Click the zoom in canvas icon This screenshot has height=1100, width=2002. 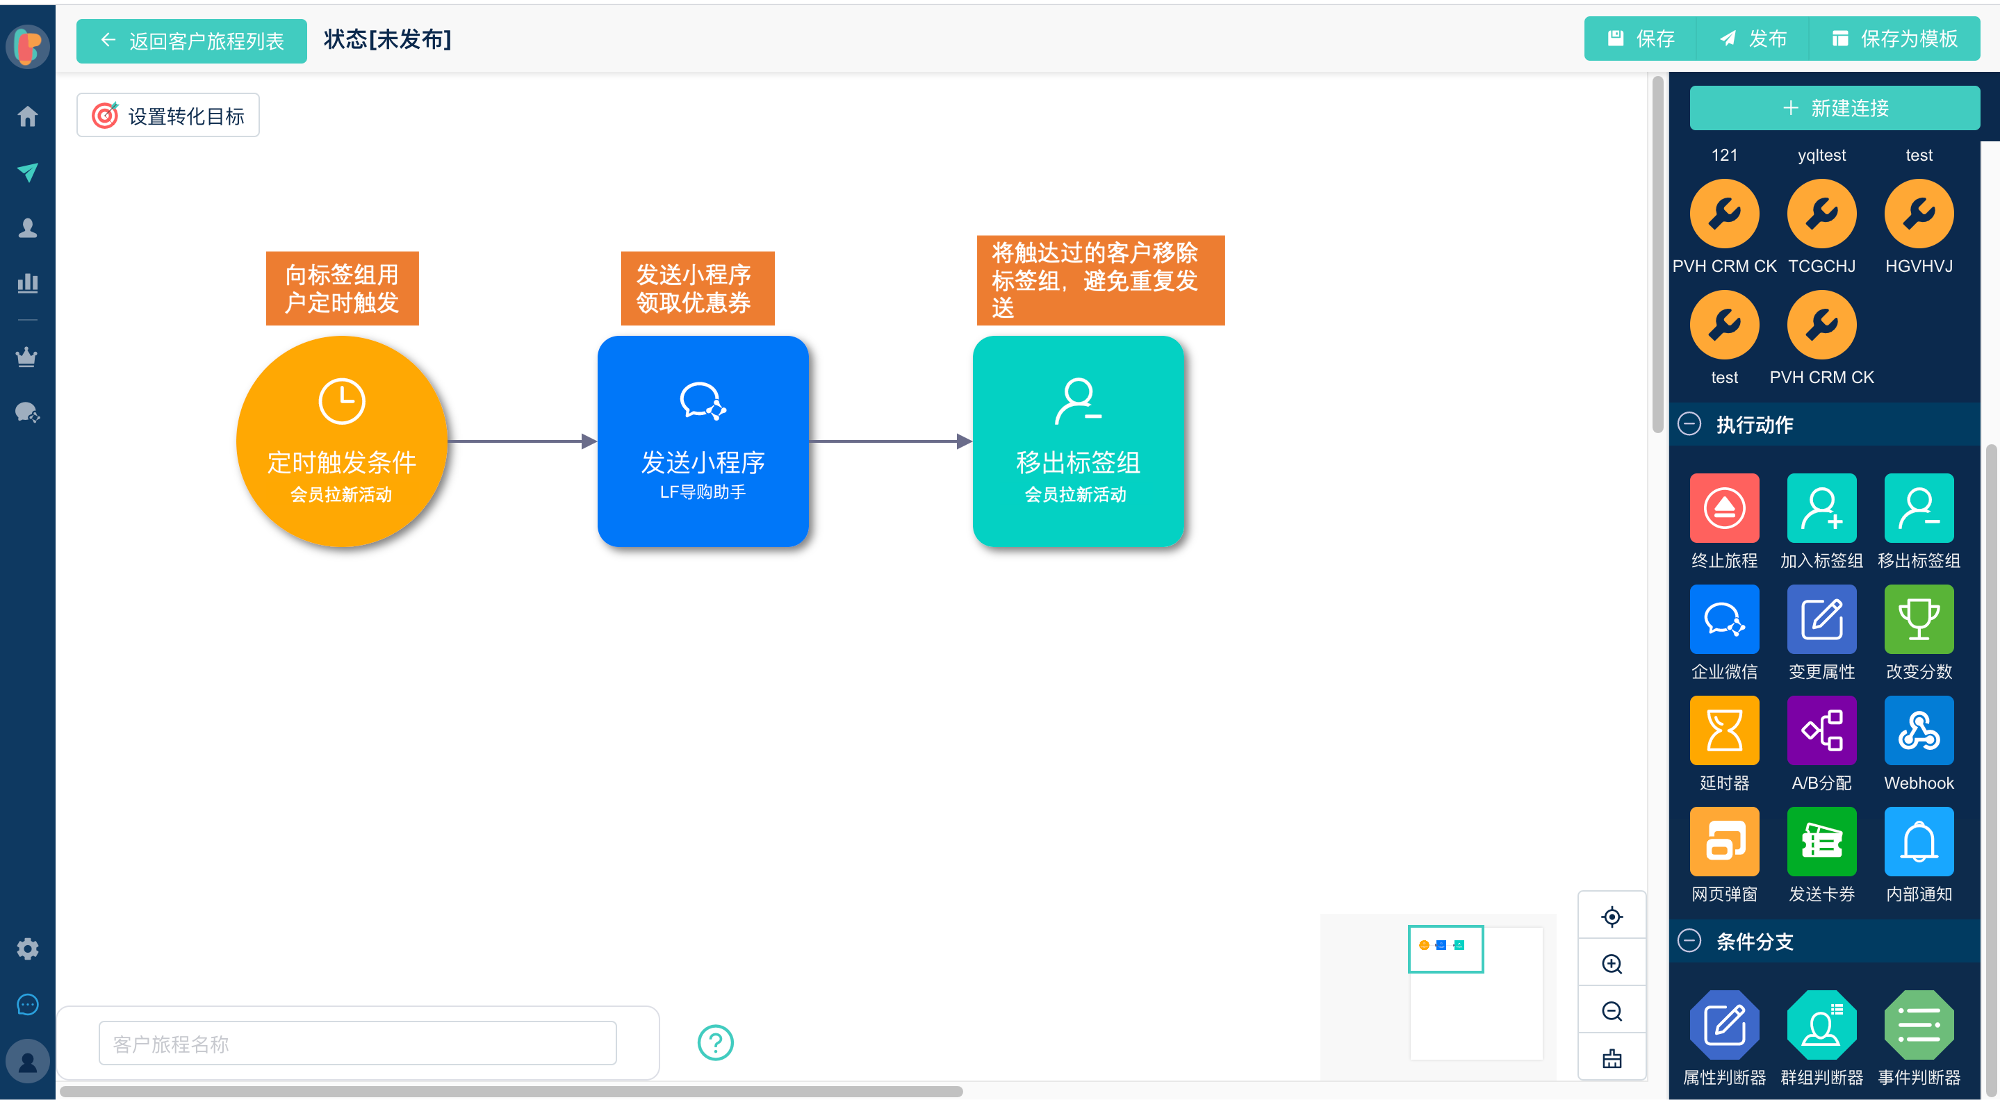tap(1612, 964)
